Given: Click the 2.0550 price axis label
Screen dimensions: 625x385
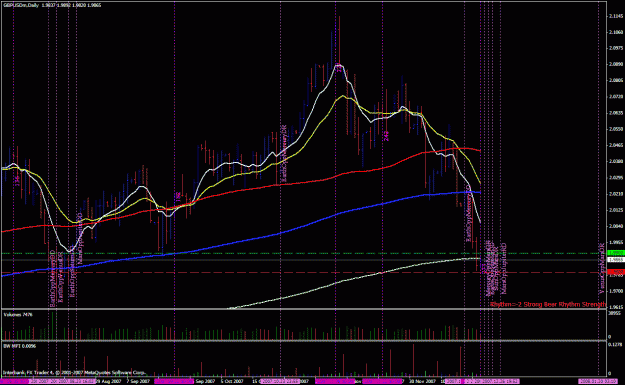Looking at the screenshot, I should tap(616, 129).
